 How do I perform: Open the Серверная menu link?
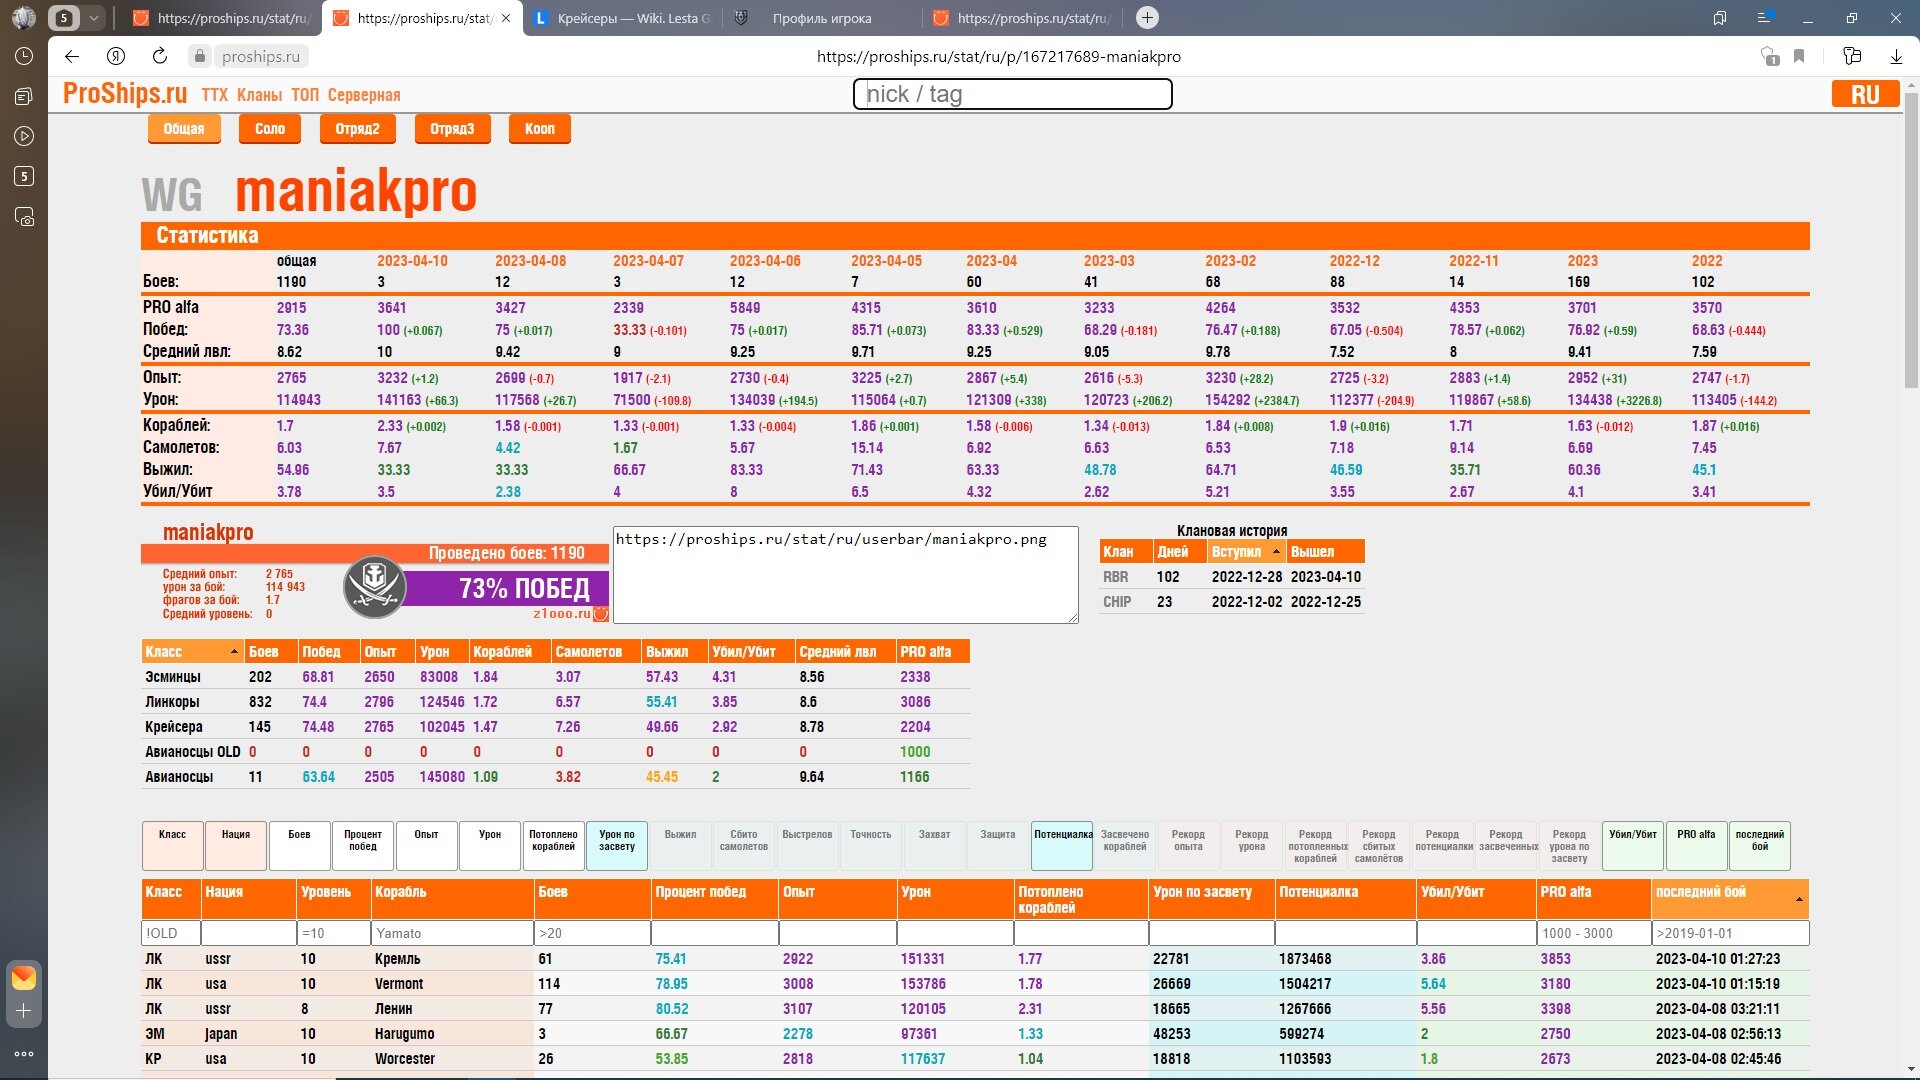point(364,95)
